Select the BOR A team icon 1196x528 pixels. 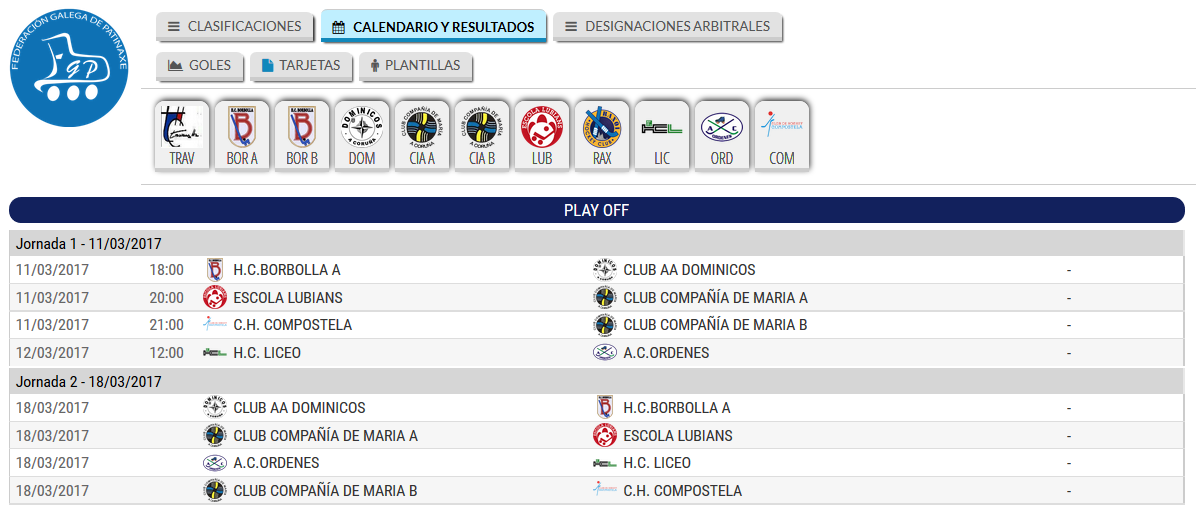click(x=242, y=136)
